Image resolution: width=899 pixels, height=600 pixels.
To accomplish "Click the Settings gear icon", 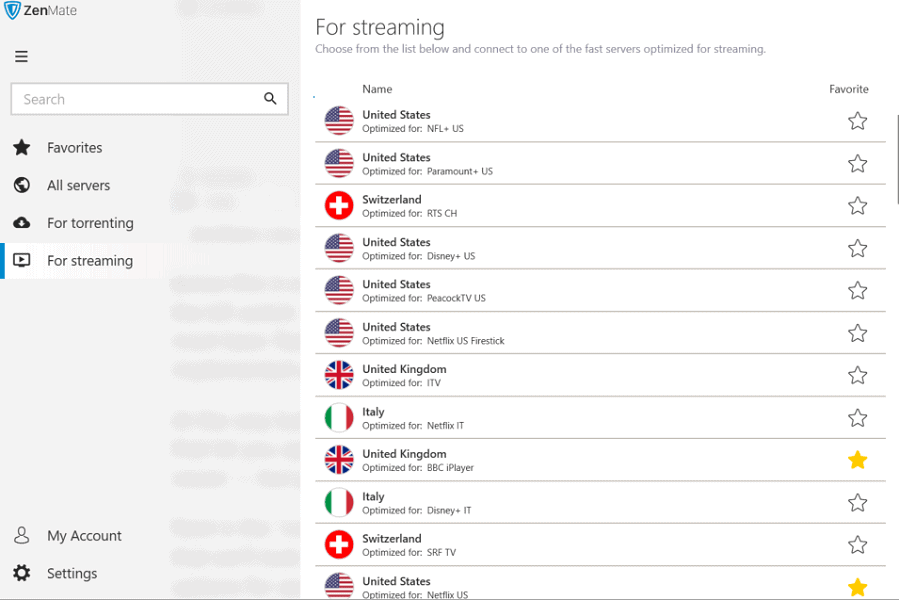I will coord(22,572).
